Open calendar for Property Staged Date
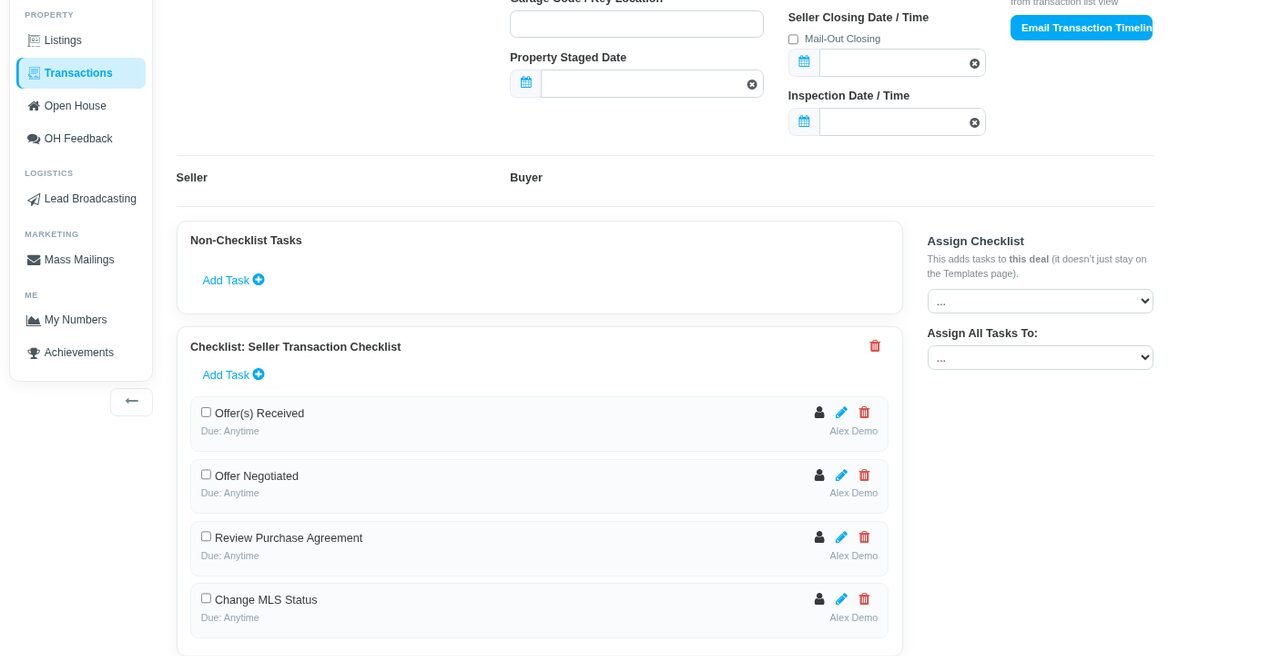The width and height of the screenshot is (1280, 656). pos(526,84)
